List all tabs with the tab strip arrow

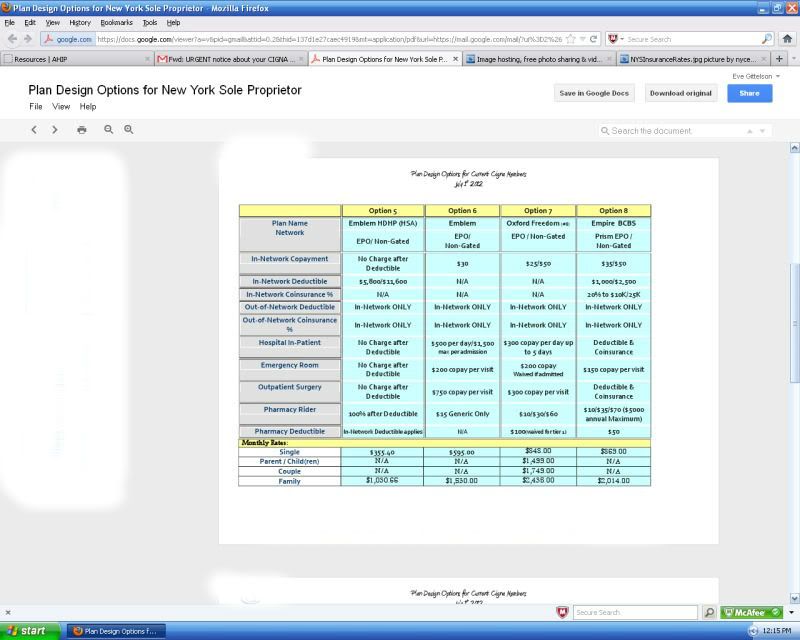793,59
